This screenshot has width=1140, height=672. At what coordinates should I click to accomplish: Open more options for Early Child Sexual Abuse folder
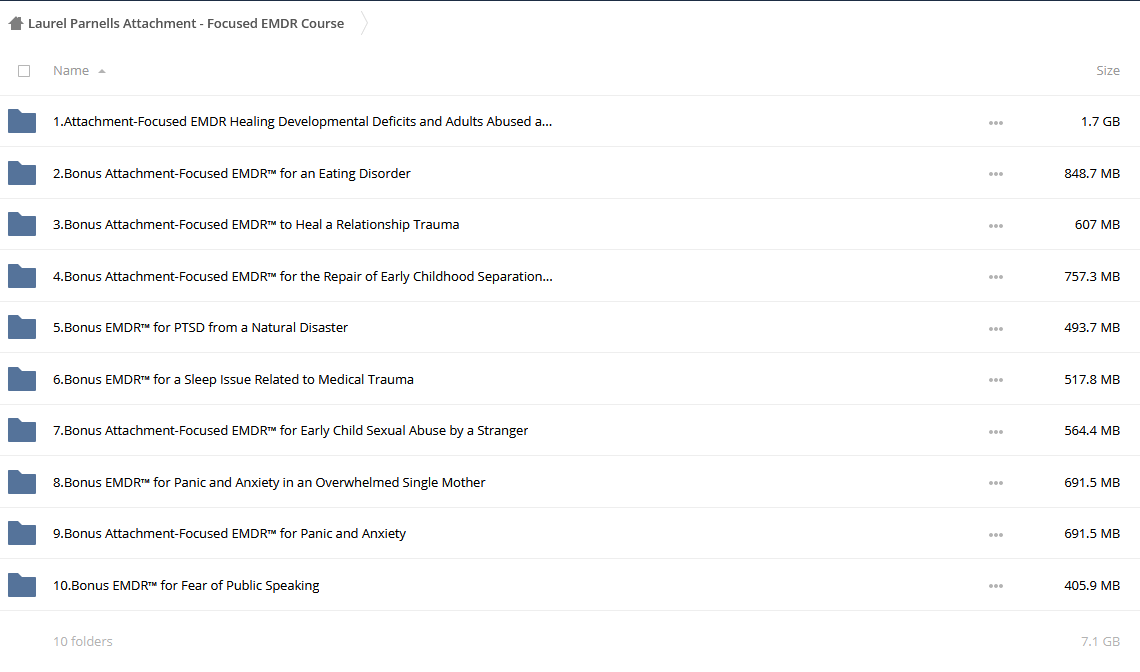coord(996,431)
